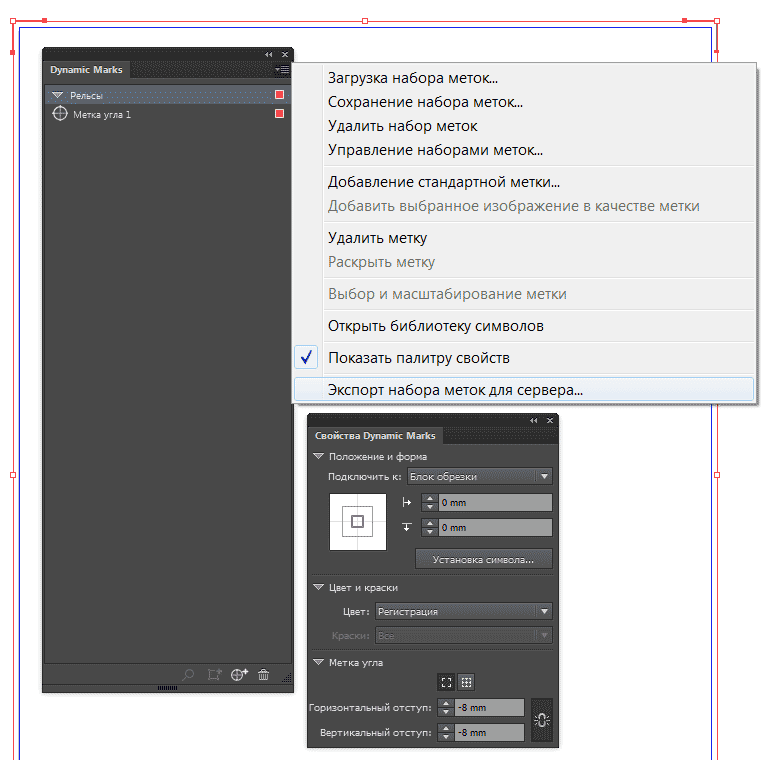Image resolution: width=772 pixels, height=760 pixels.
Task: Increase the Вертикальный отступ stepper
Action: (x=446, y=728)
